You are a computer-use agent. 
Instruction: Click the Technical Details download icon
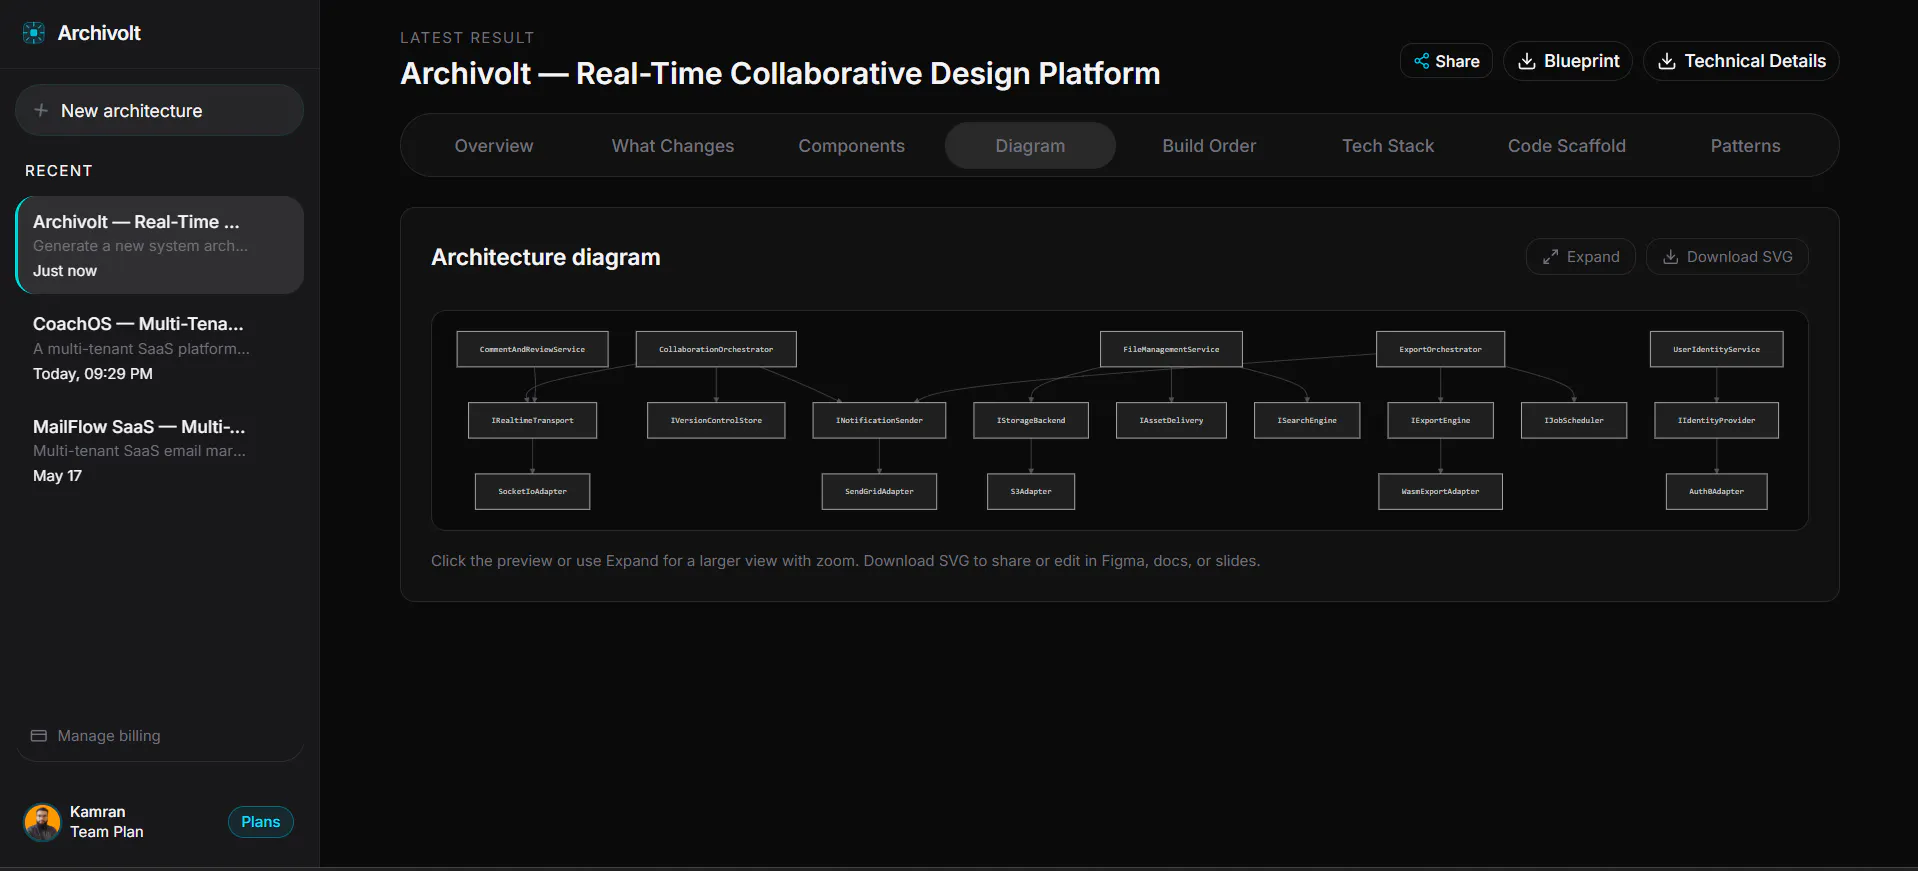[x=1667, y=61]
